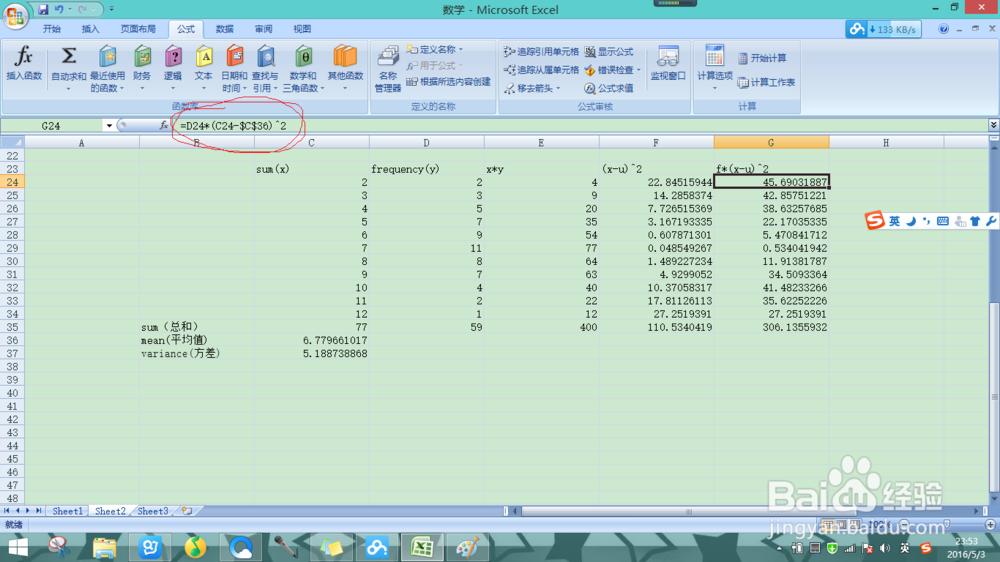The width and height of the screenshot is (1000, 562).
Task: Click the Excel taskbar icon
Action: [422, 547]
